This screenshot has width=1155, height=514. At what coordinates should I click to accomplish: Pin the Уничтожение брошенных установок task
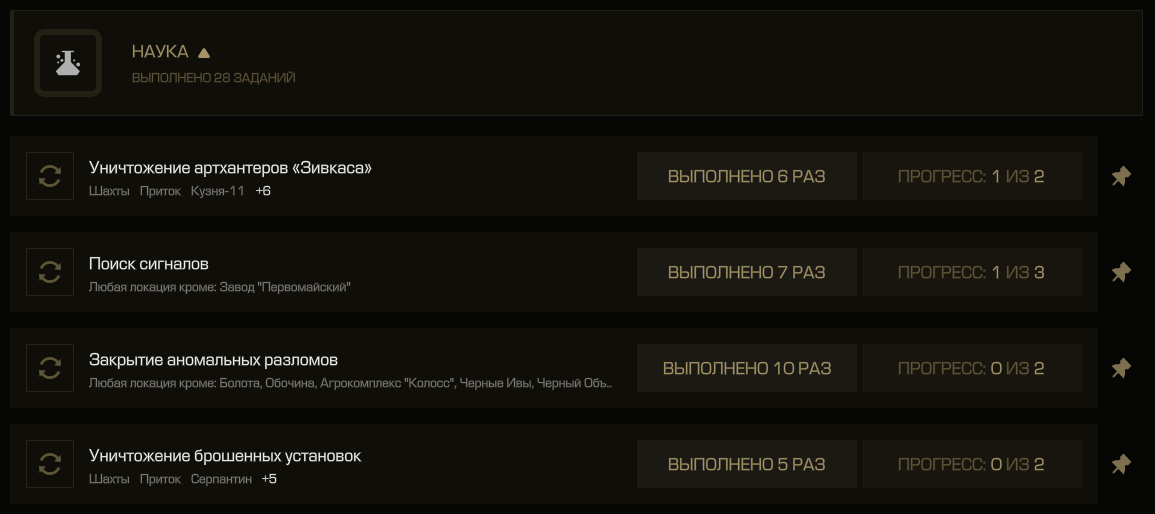(x=1120, y=465)
